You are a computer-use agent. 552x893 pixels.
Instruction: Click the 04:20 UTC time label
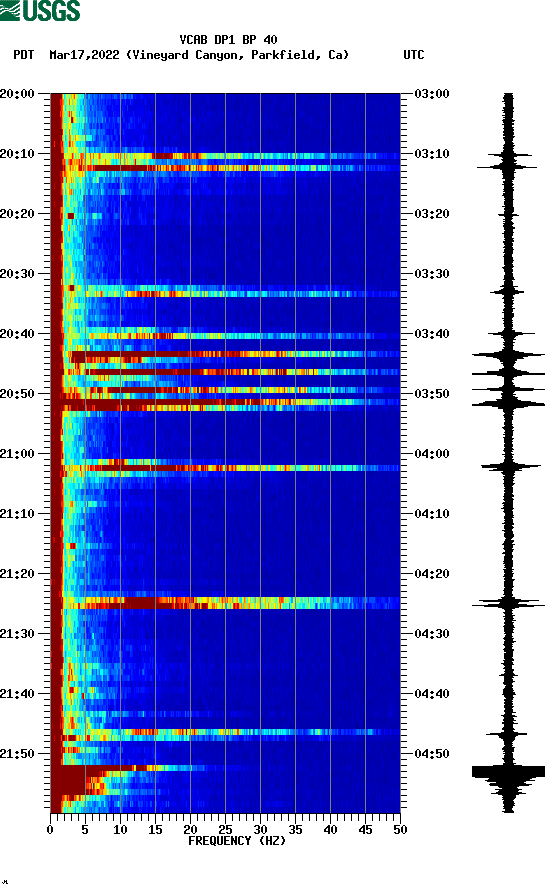(x=432, y=574)
